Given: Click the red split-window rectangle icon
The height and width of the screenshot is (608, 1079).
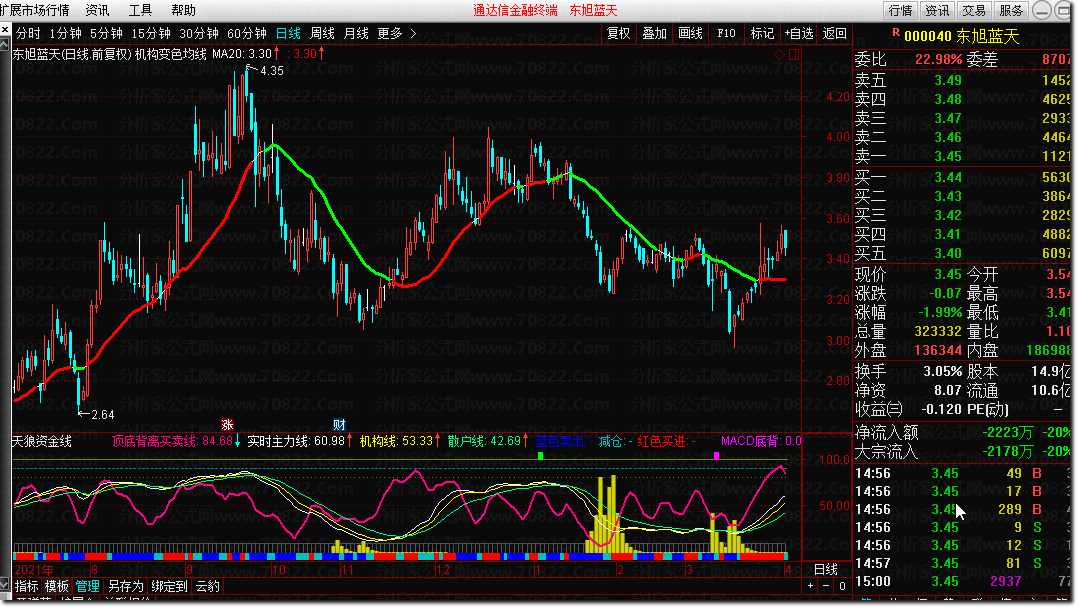Looking at the screenshot, I should click(x=794, y=54).
